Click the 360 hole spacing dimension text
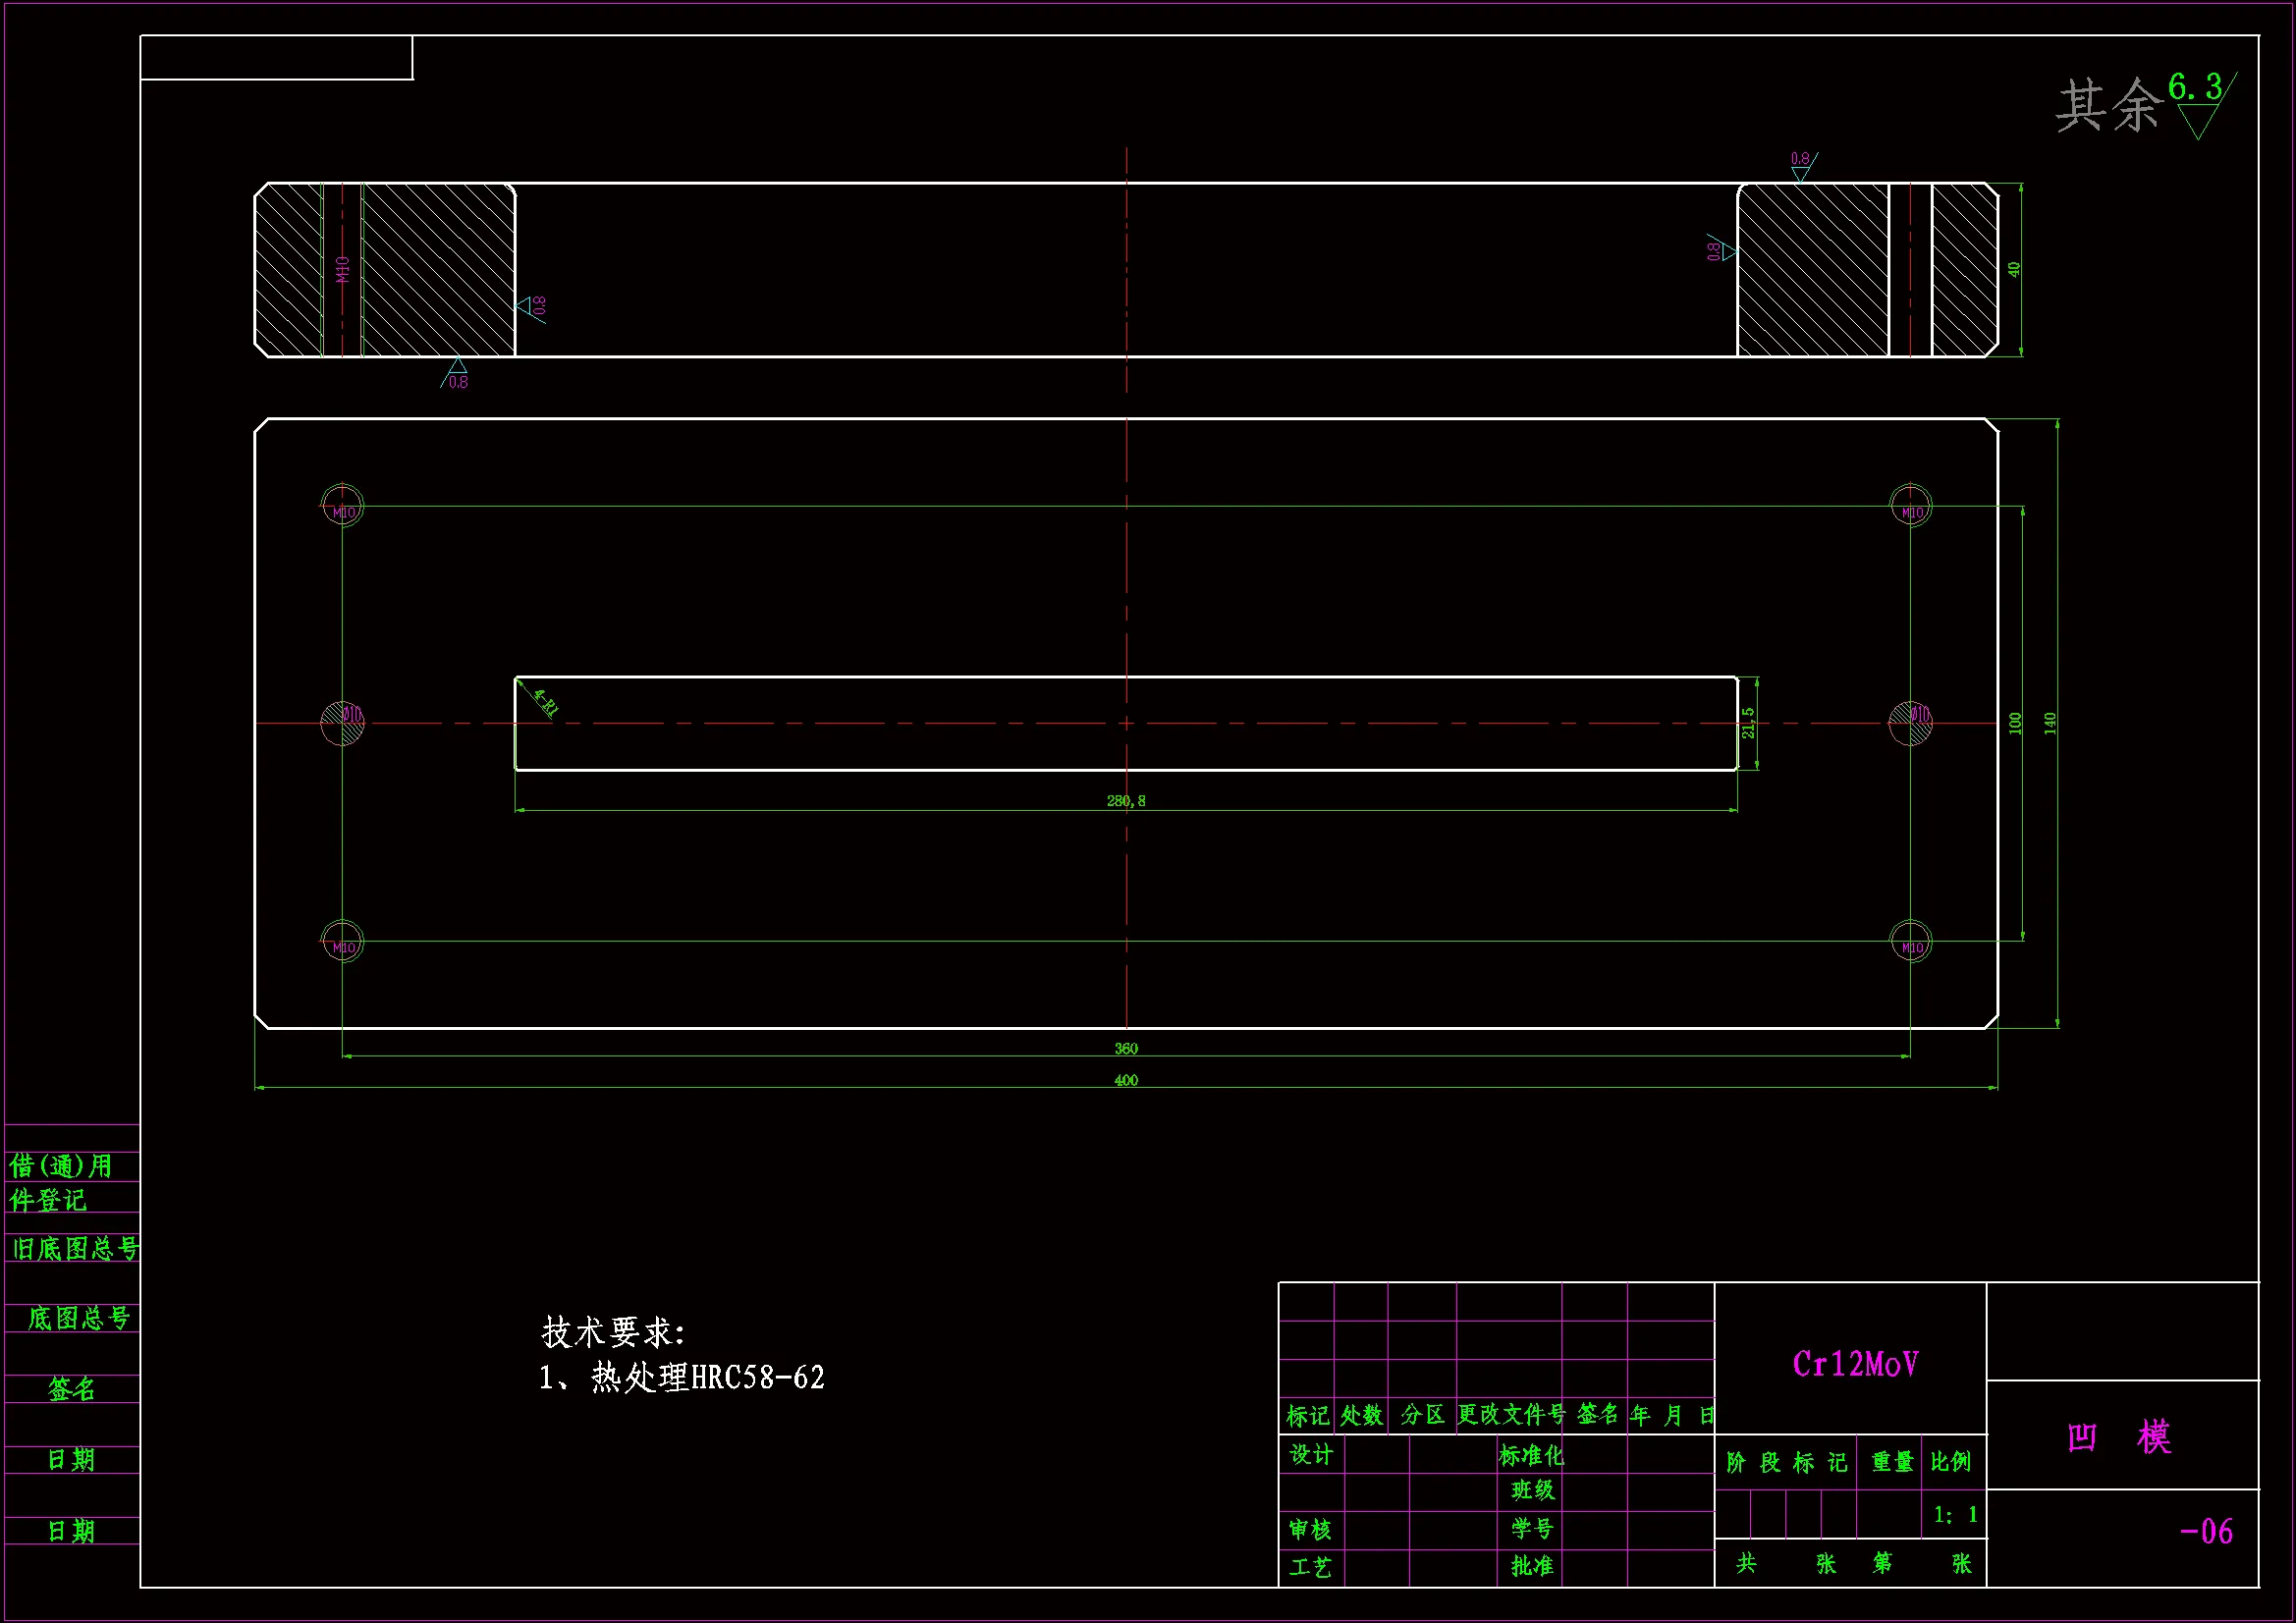 point(1126,1049)
